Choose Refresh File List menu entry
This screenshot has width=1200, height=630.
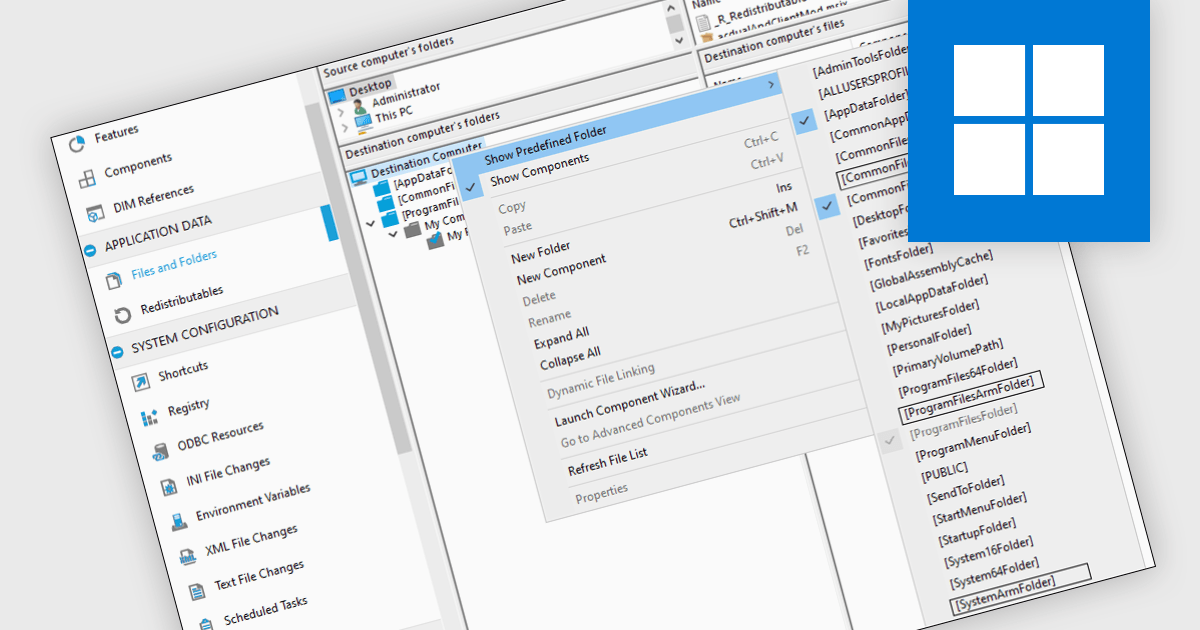coord(607,462)
